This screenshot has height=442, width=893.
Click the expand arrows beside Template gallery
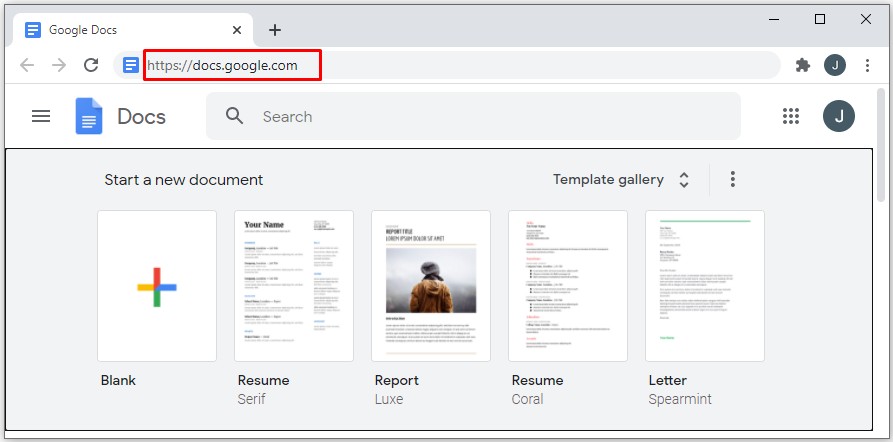[684, 180]
